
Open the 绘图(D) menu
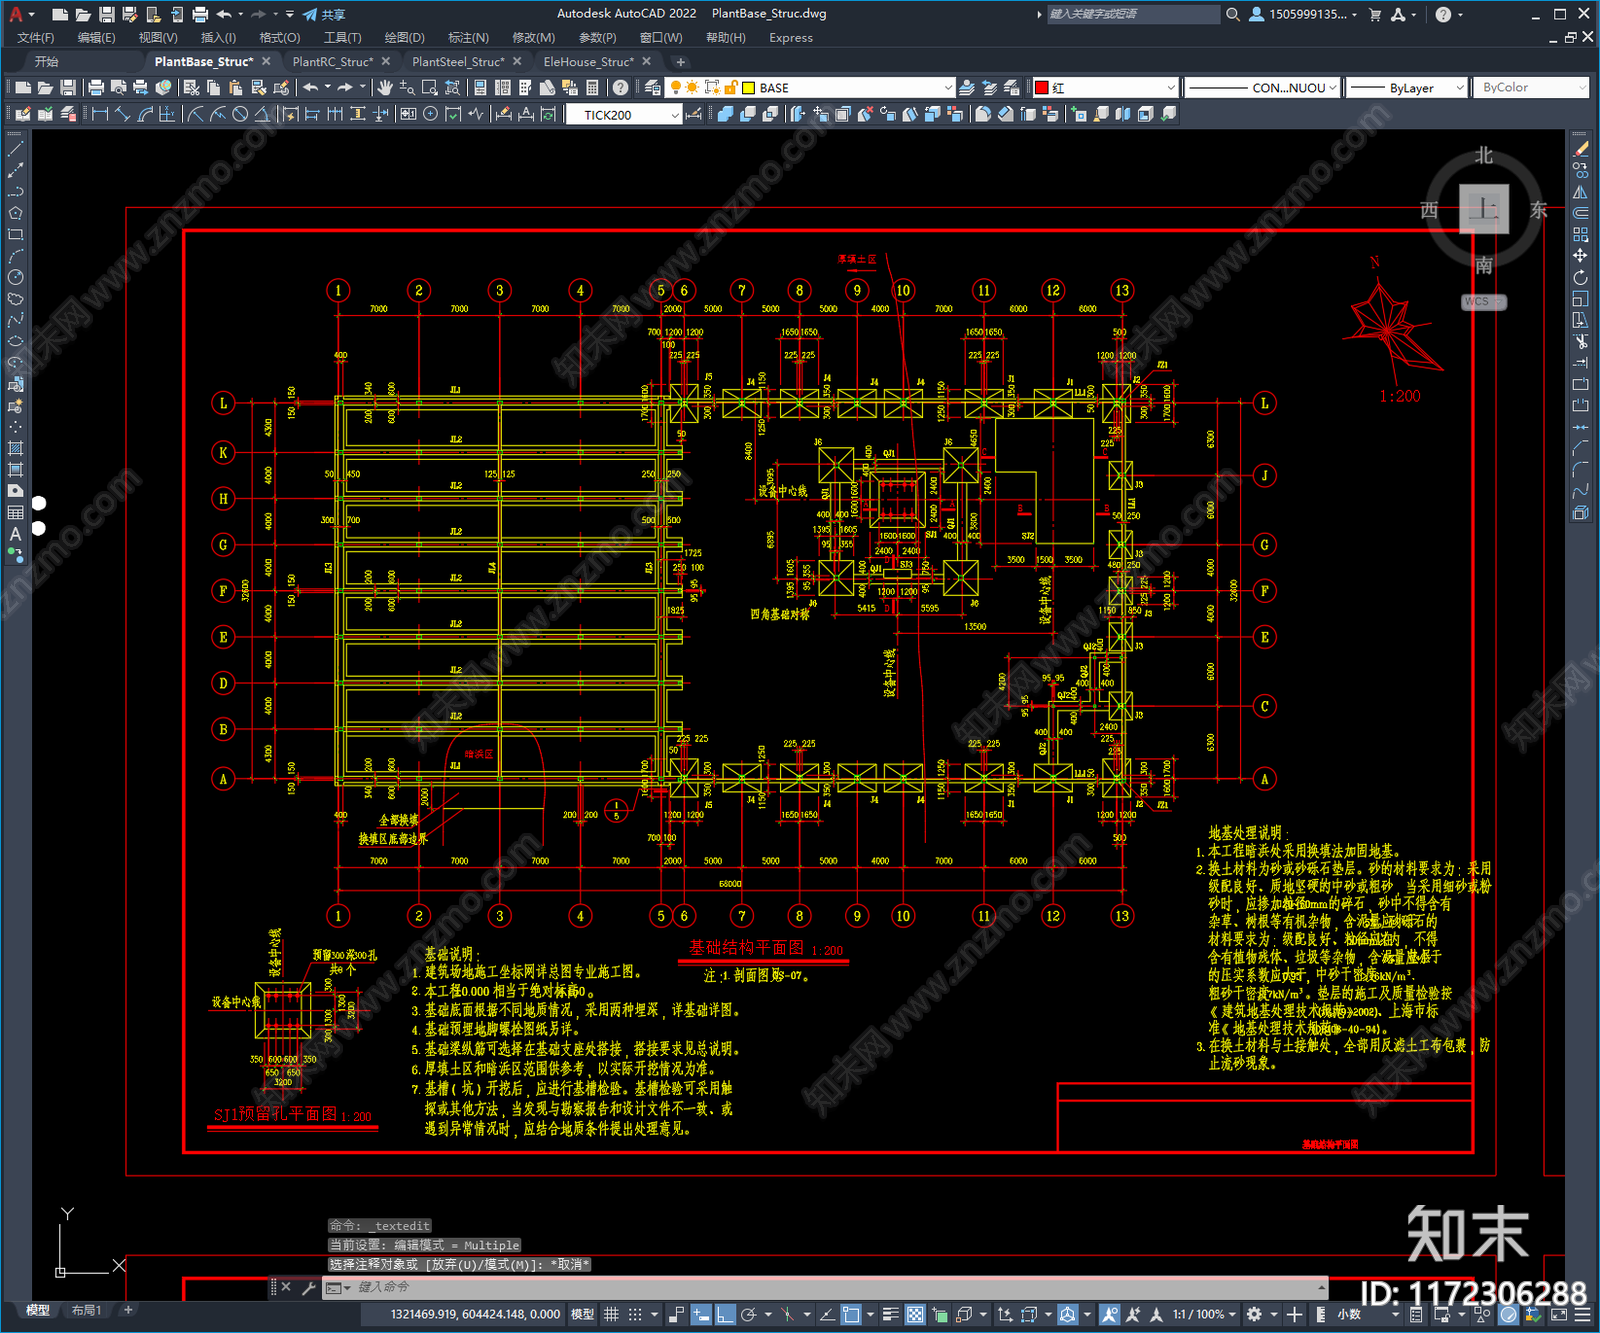(x=405, y=38)
